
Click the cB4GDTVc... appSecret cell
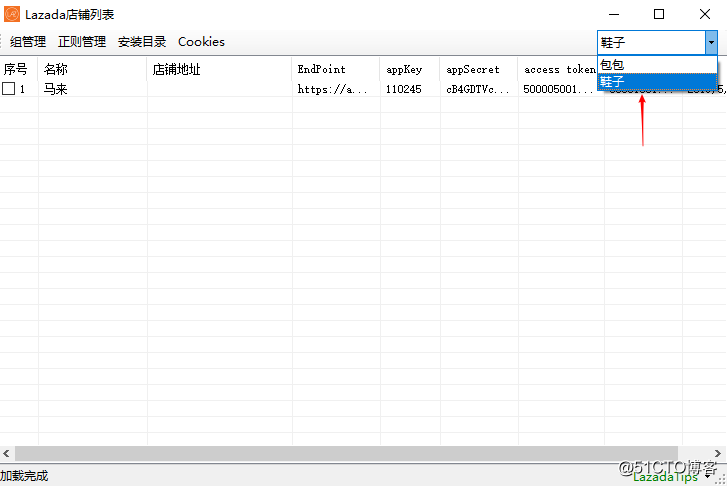(478, 89)
